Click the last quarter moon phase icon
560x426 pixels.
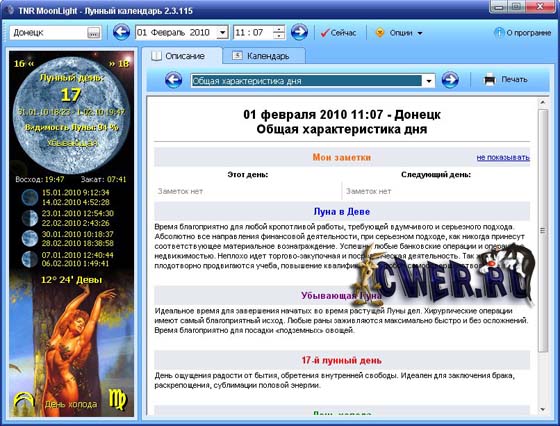[30, 259]
